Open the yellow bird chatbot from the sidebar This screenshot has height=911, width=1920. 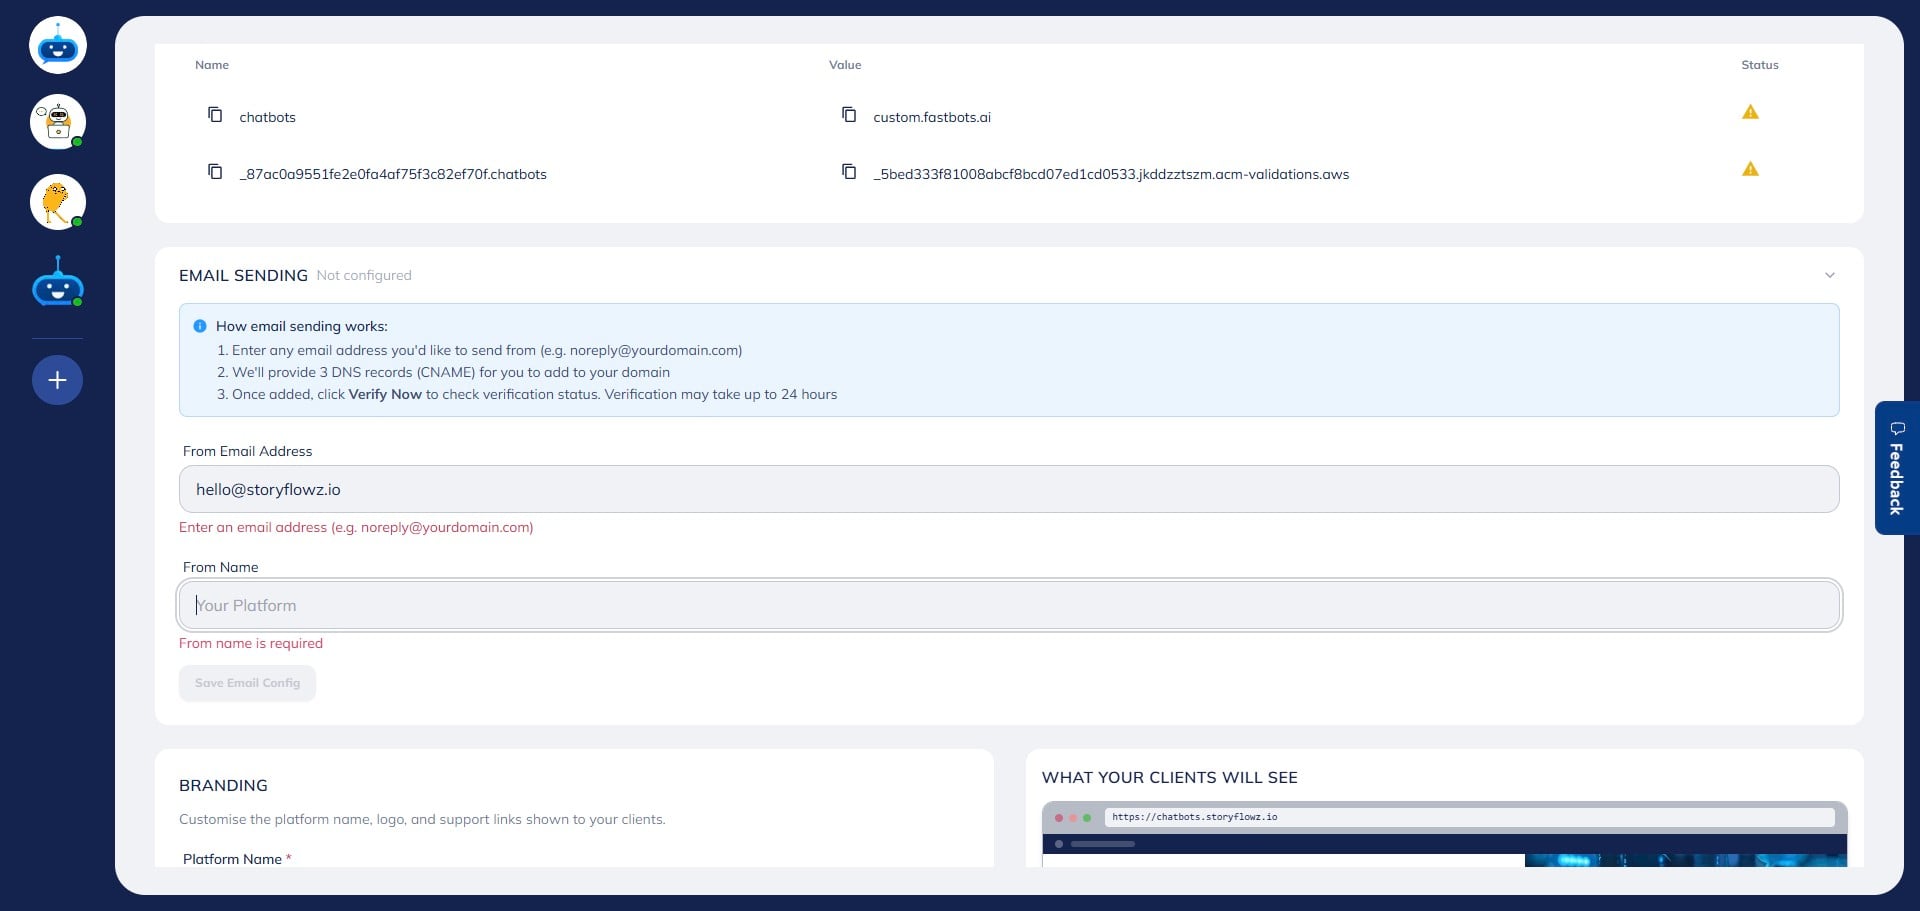[57, 202]
